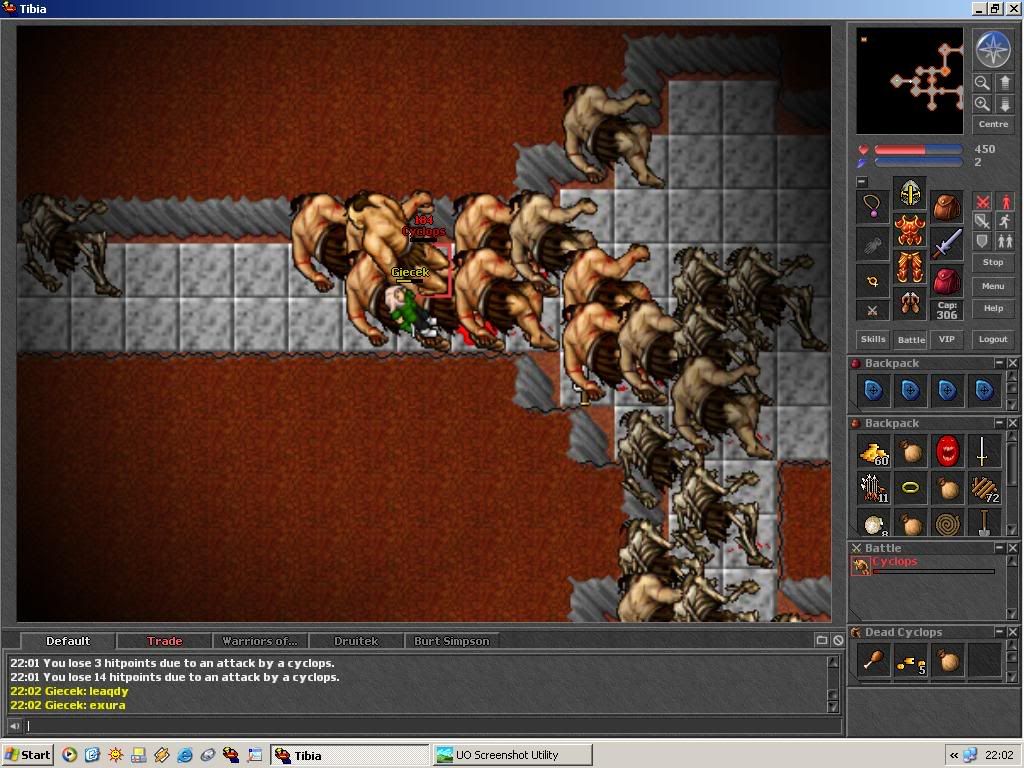Open the Druitek chat tab
This screenshot has height=768, width=1024.
[x=356, y=641]
